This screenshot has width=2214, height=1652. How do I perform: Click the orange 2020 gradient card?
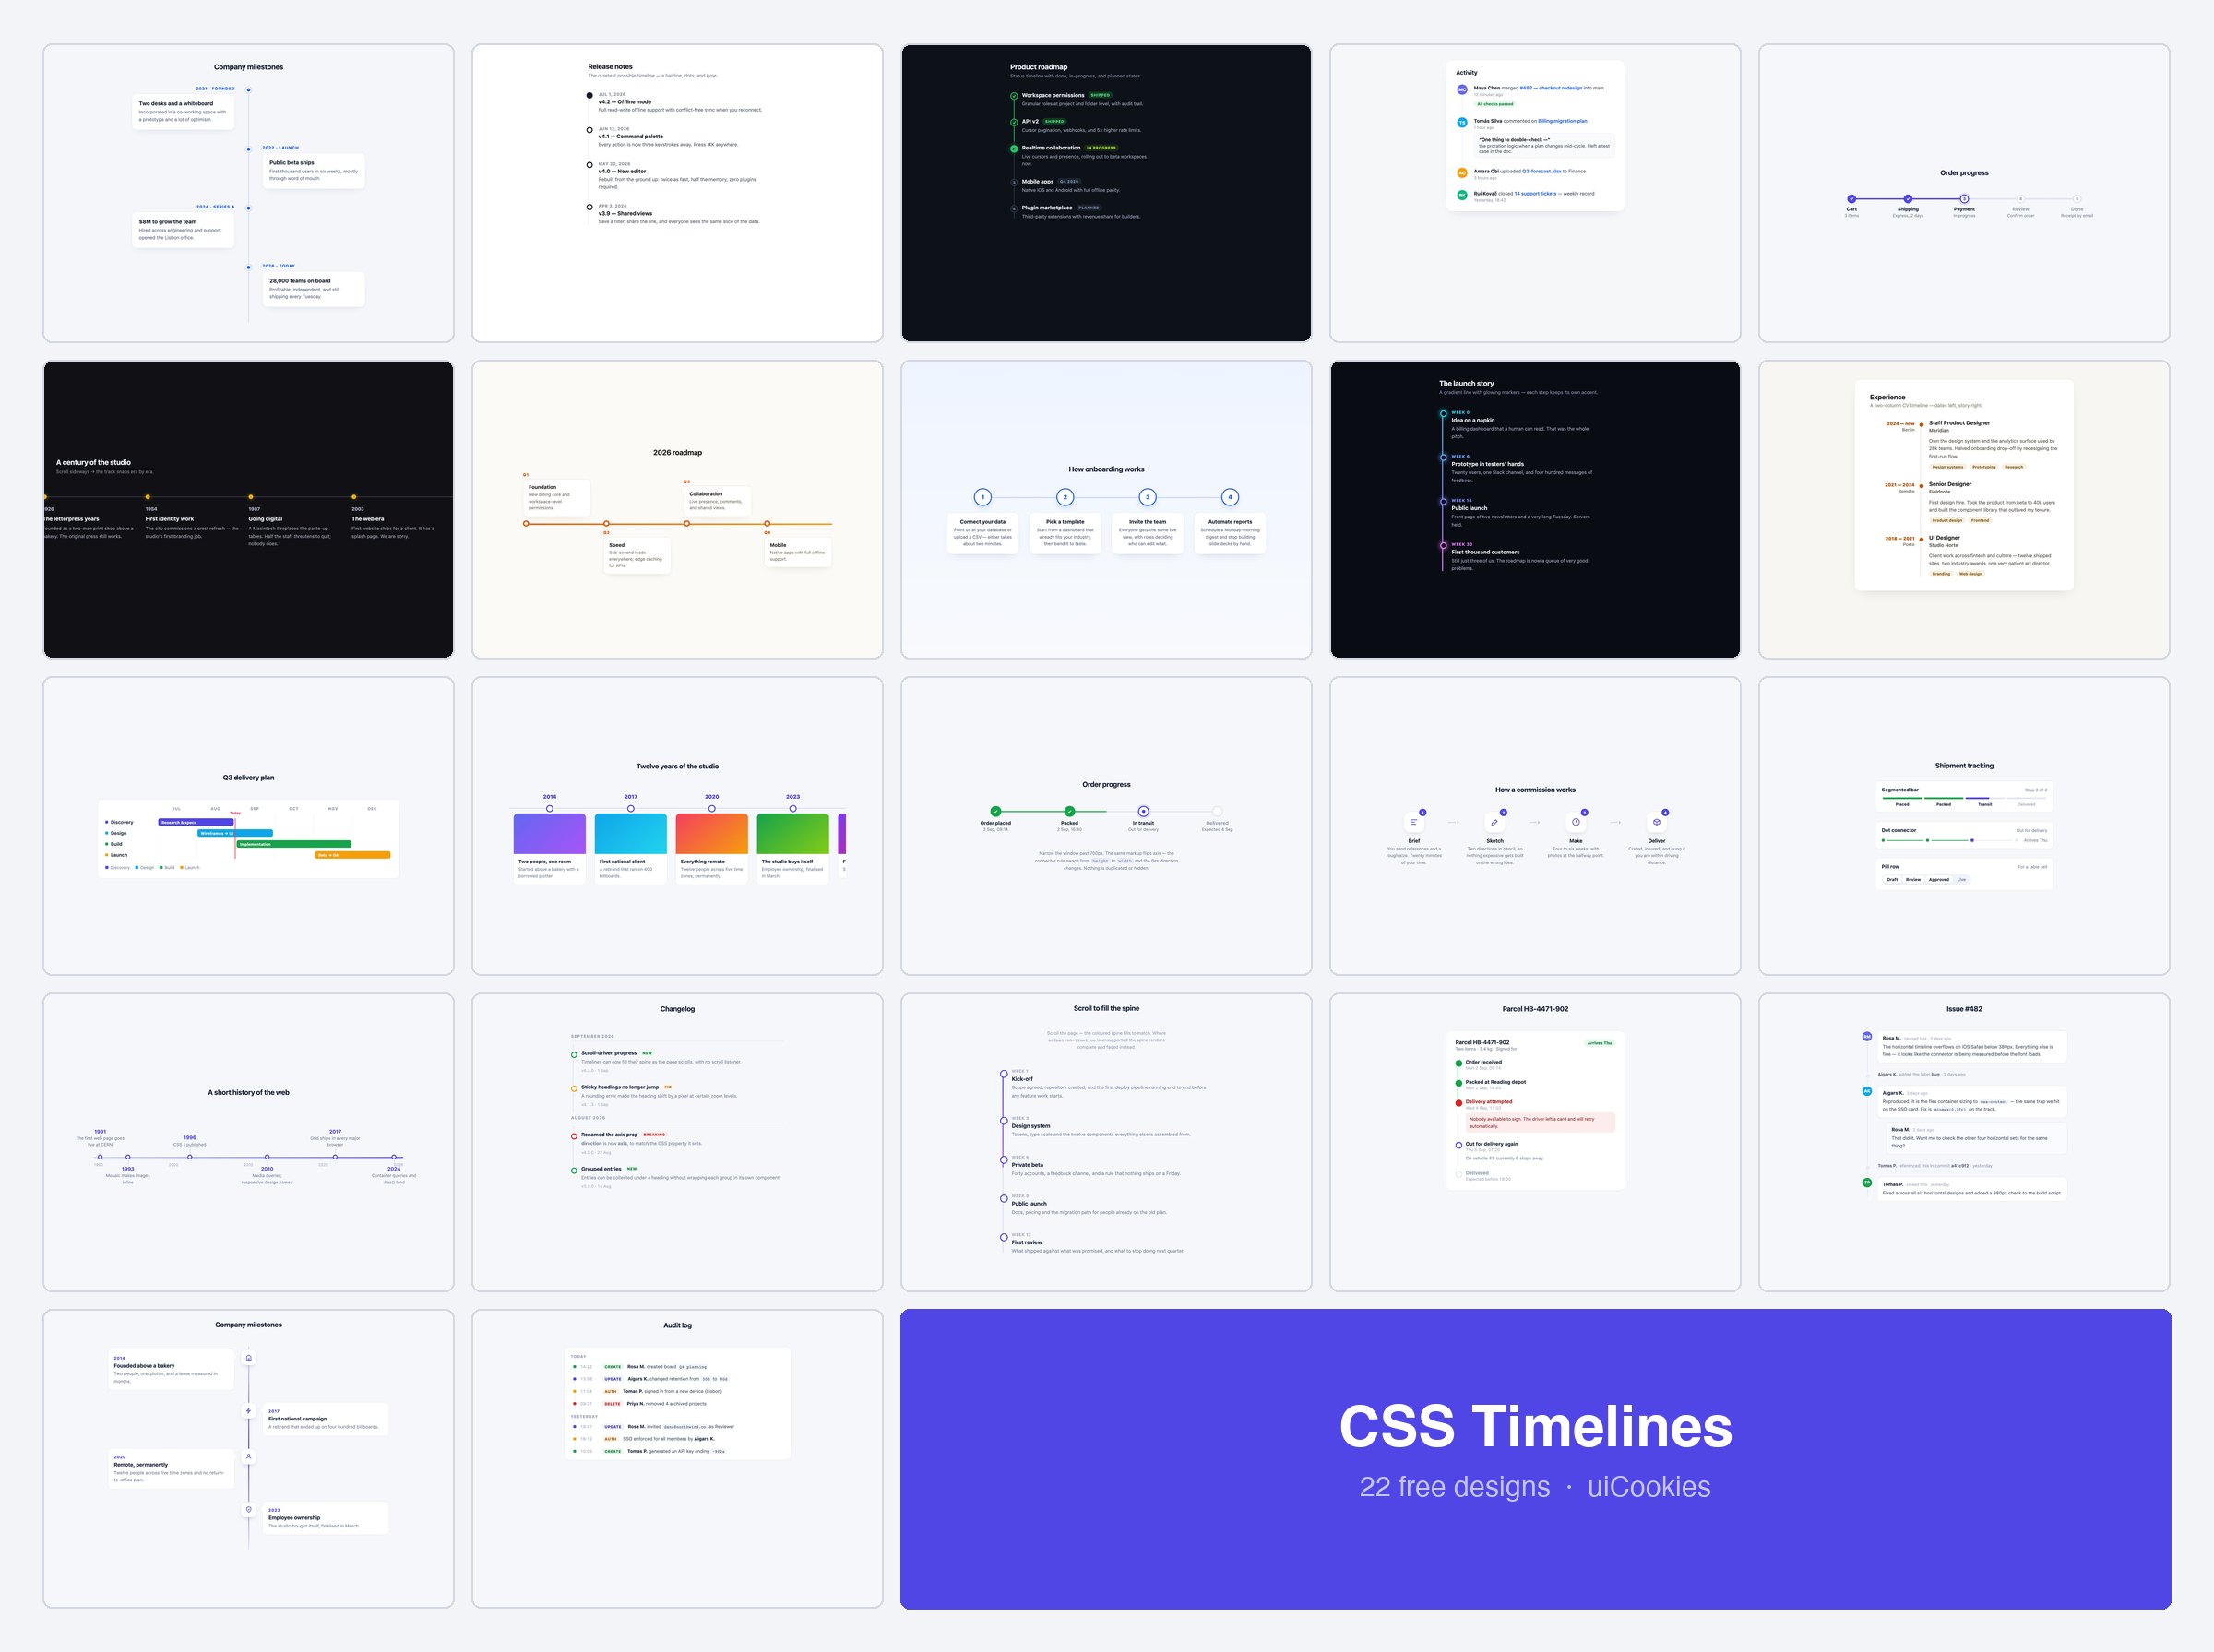712,834
